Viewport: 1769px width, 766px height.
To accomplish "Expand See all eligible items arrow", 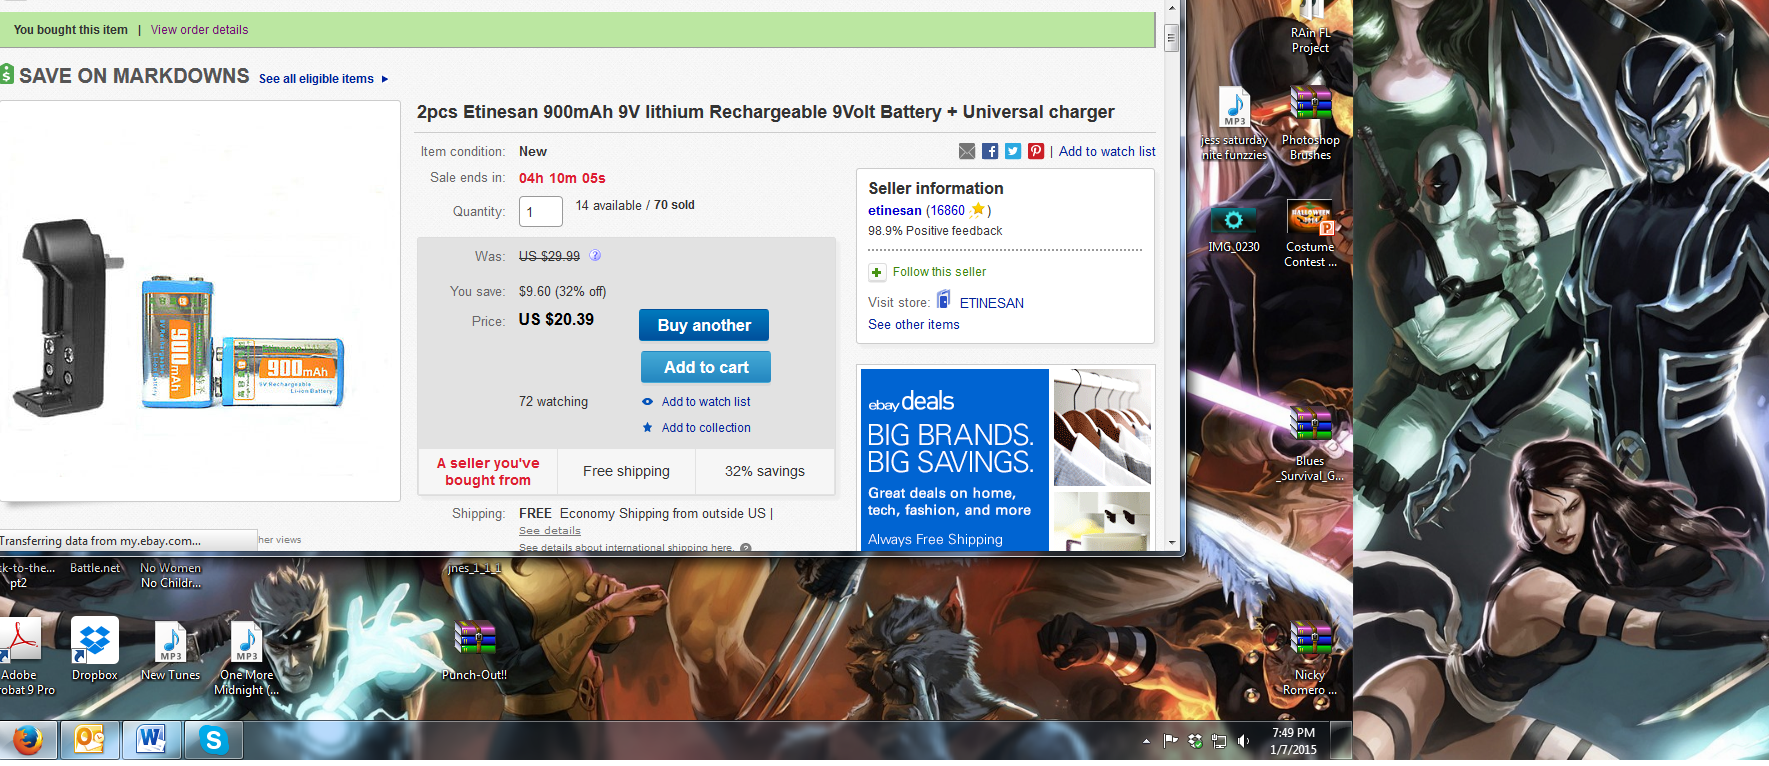I will tap(385, 79).
